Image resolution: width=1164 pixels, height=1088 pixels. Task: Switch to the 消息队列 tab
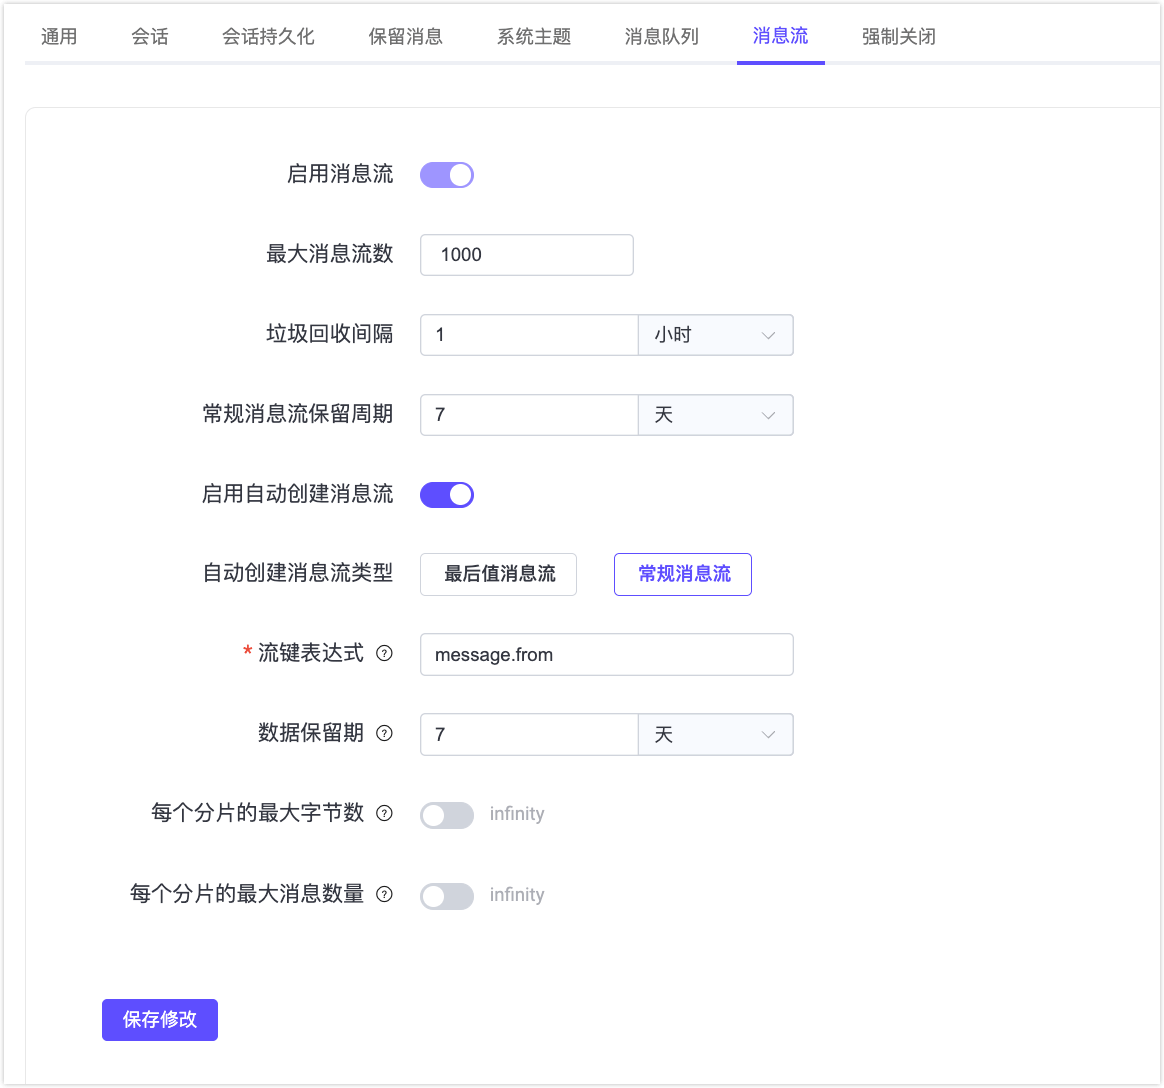coord(660,36)
